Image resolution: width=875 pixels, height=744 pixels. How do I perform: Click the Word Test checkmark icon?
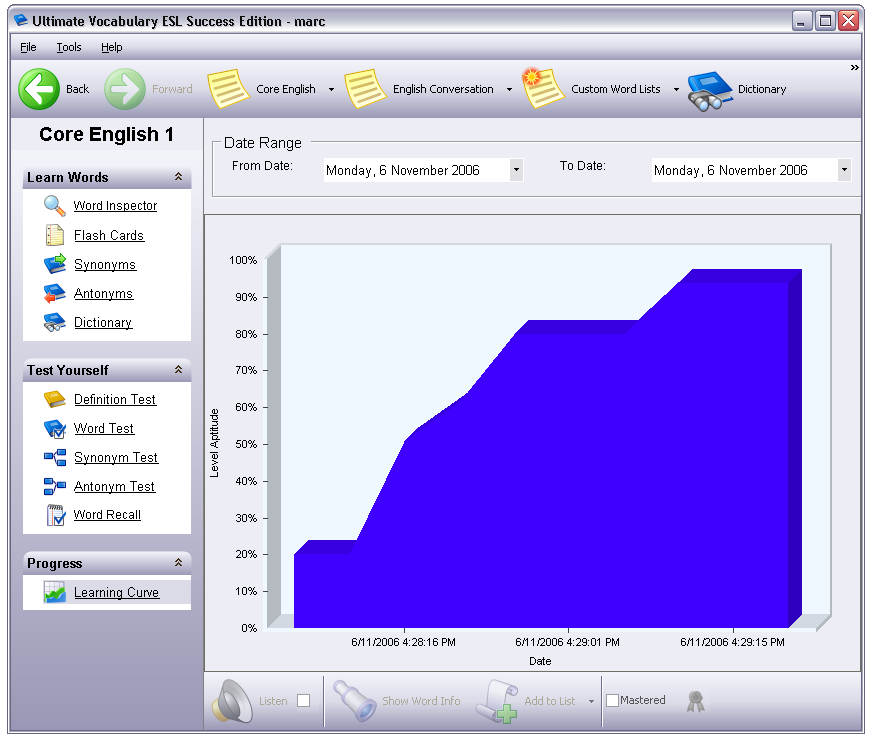pyautogui.click(x=55, y=429)
